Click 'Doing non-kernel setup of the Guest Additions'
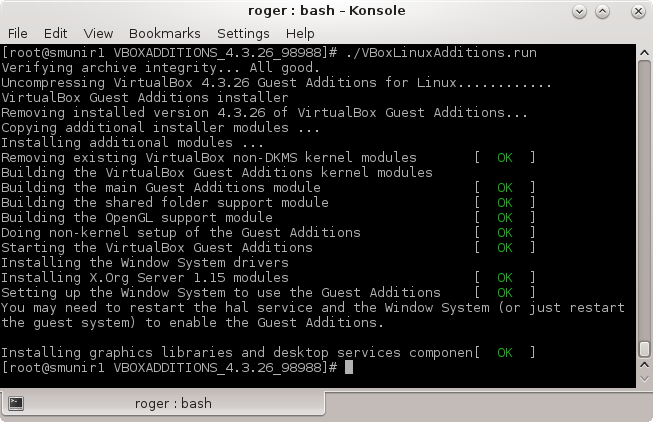This screenshot has height=422, width=653. (181, 232)
